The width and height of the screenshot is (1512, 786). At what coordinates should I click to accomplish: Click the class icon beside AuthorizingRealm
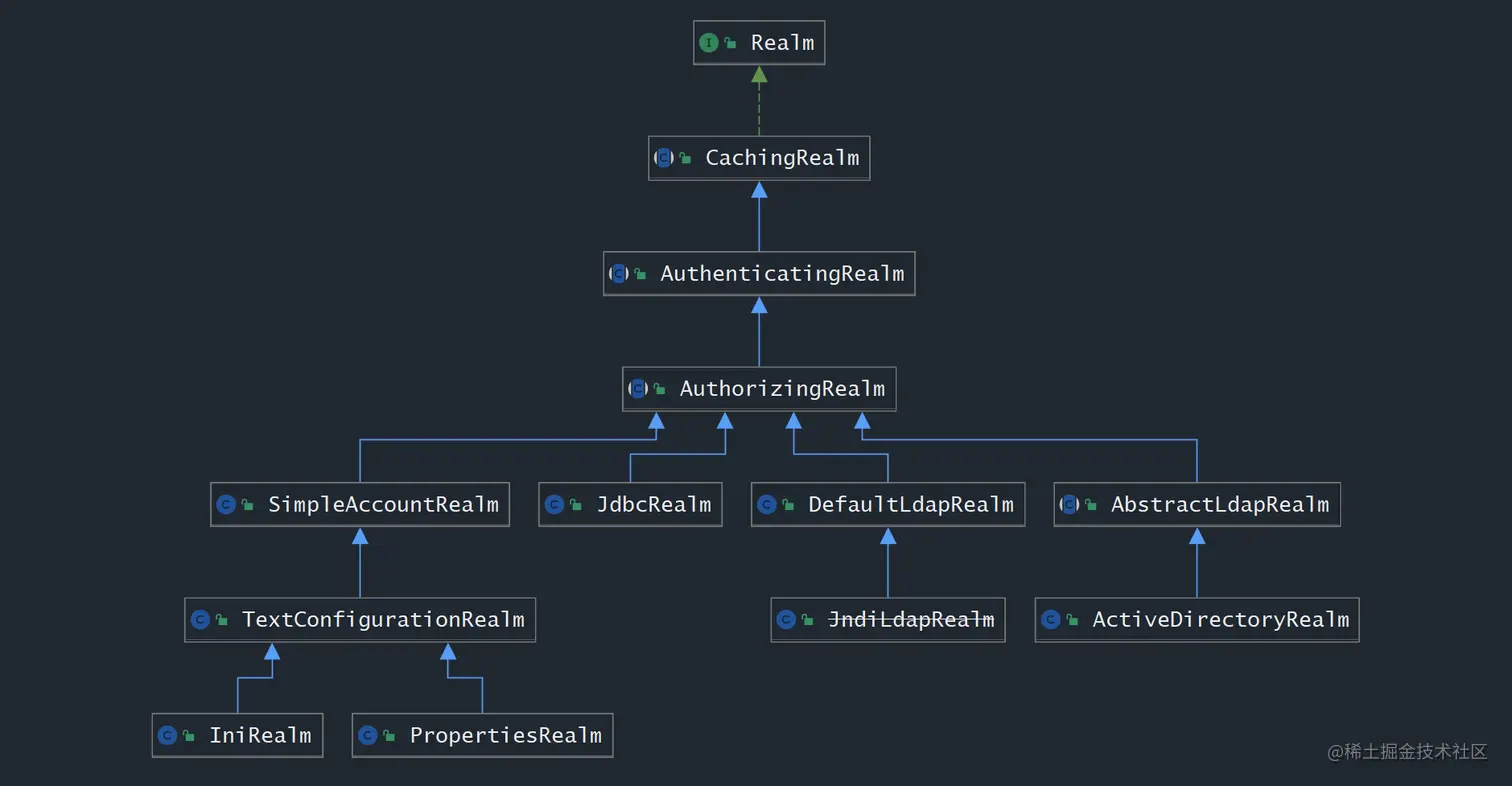tap(638, 388)
